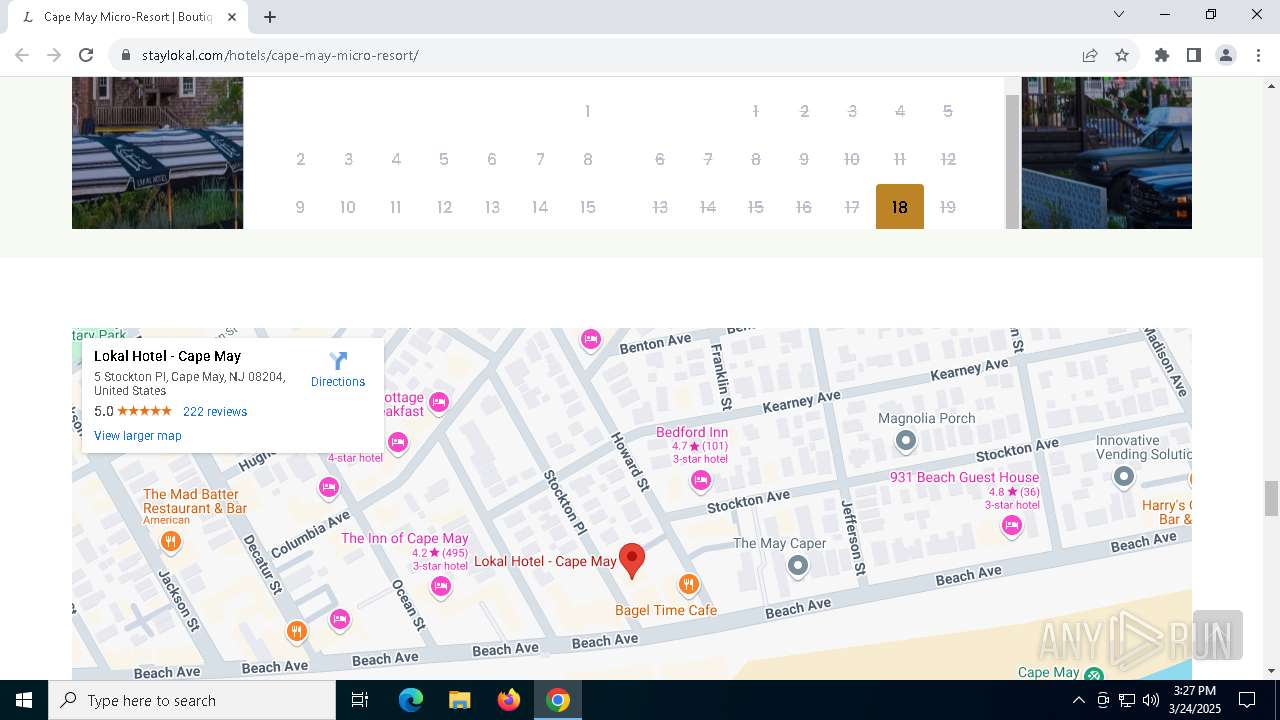Click the browser back arrow
The height and width of the screenshot is (720, 1280).
click(x=22, y=55)
